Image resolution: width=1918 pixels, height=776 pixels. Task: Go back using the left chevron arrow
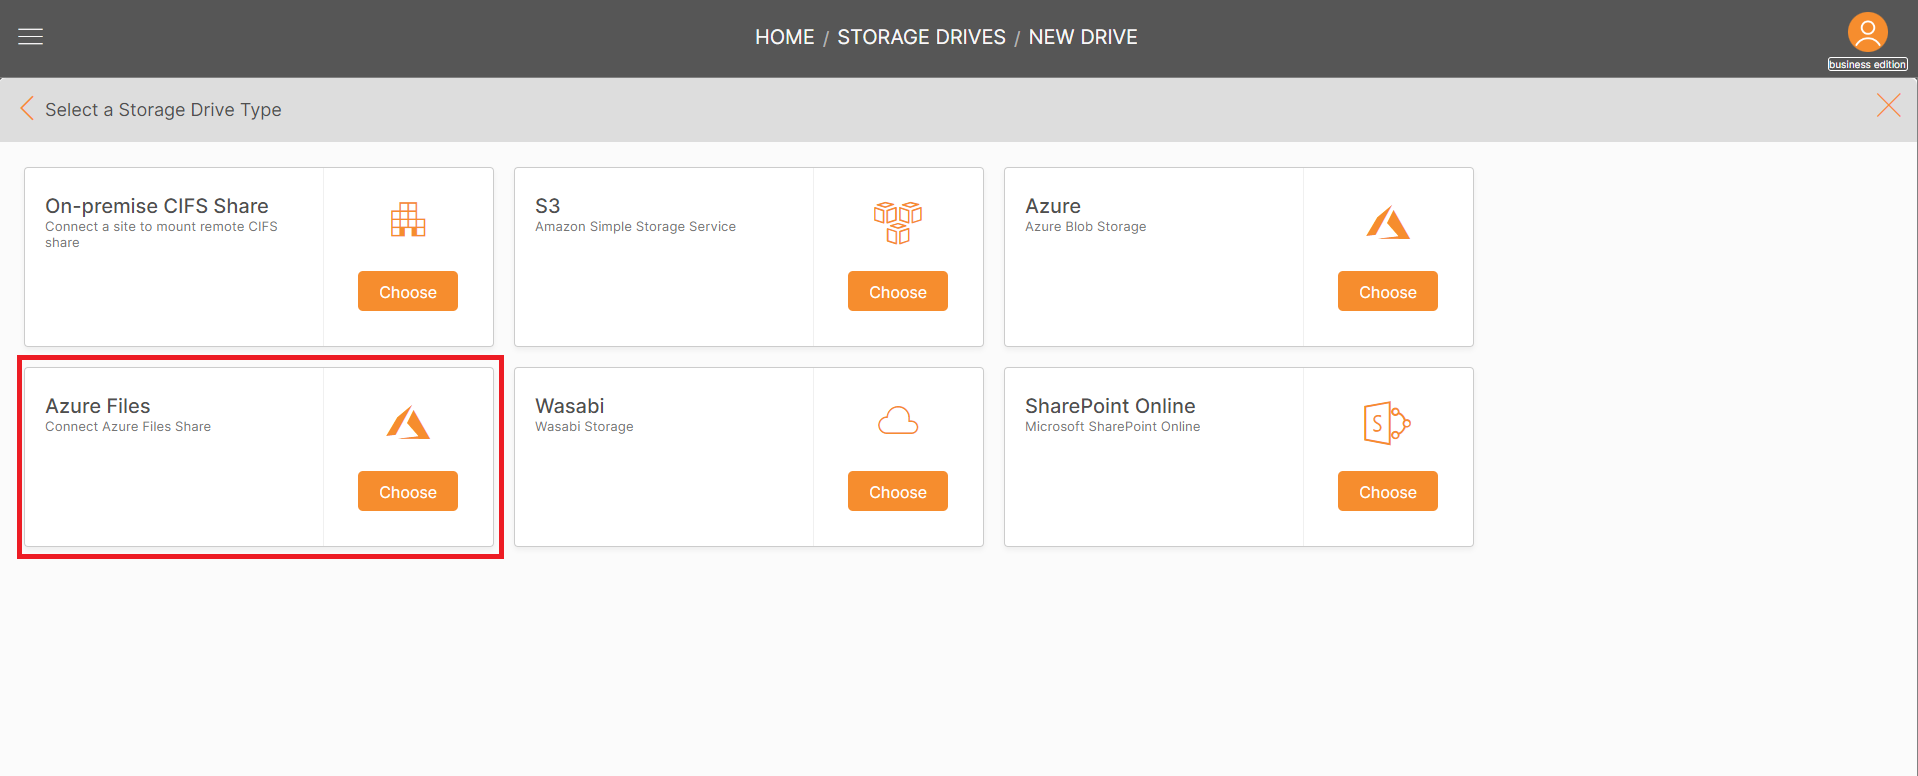coord(27,108)
